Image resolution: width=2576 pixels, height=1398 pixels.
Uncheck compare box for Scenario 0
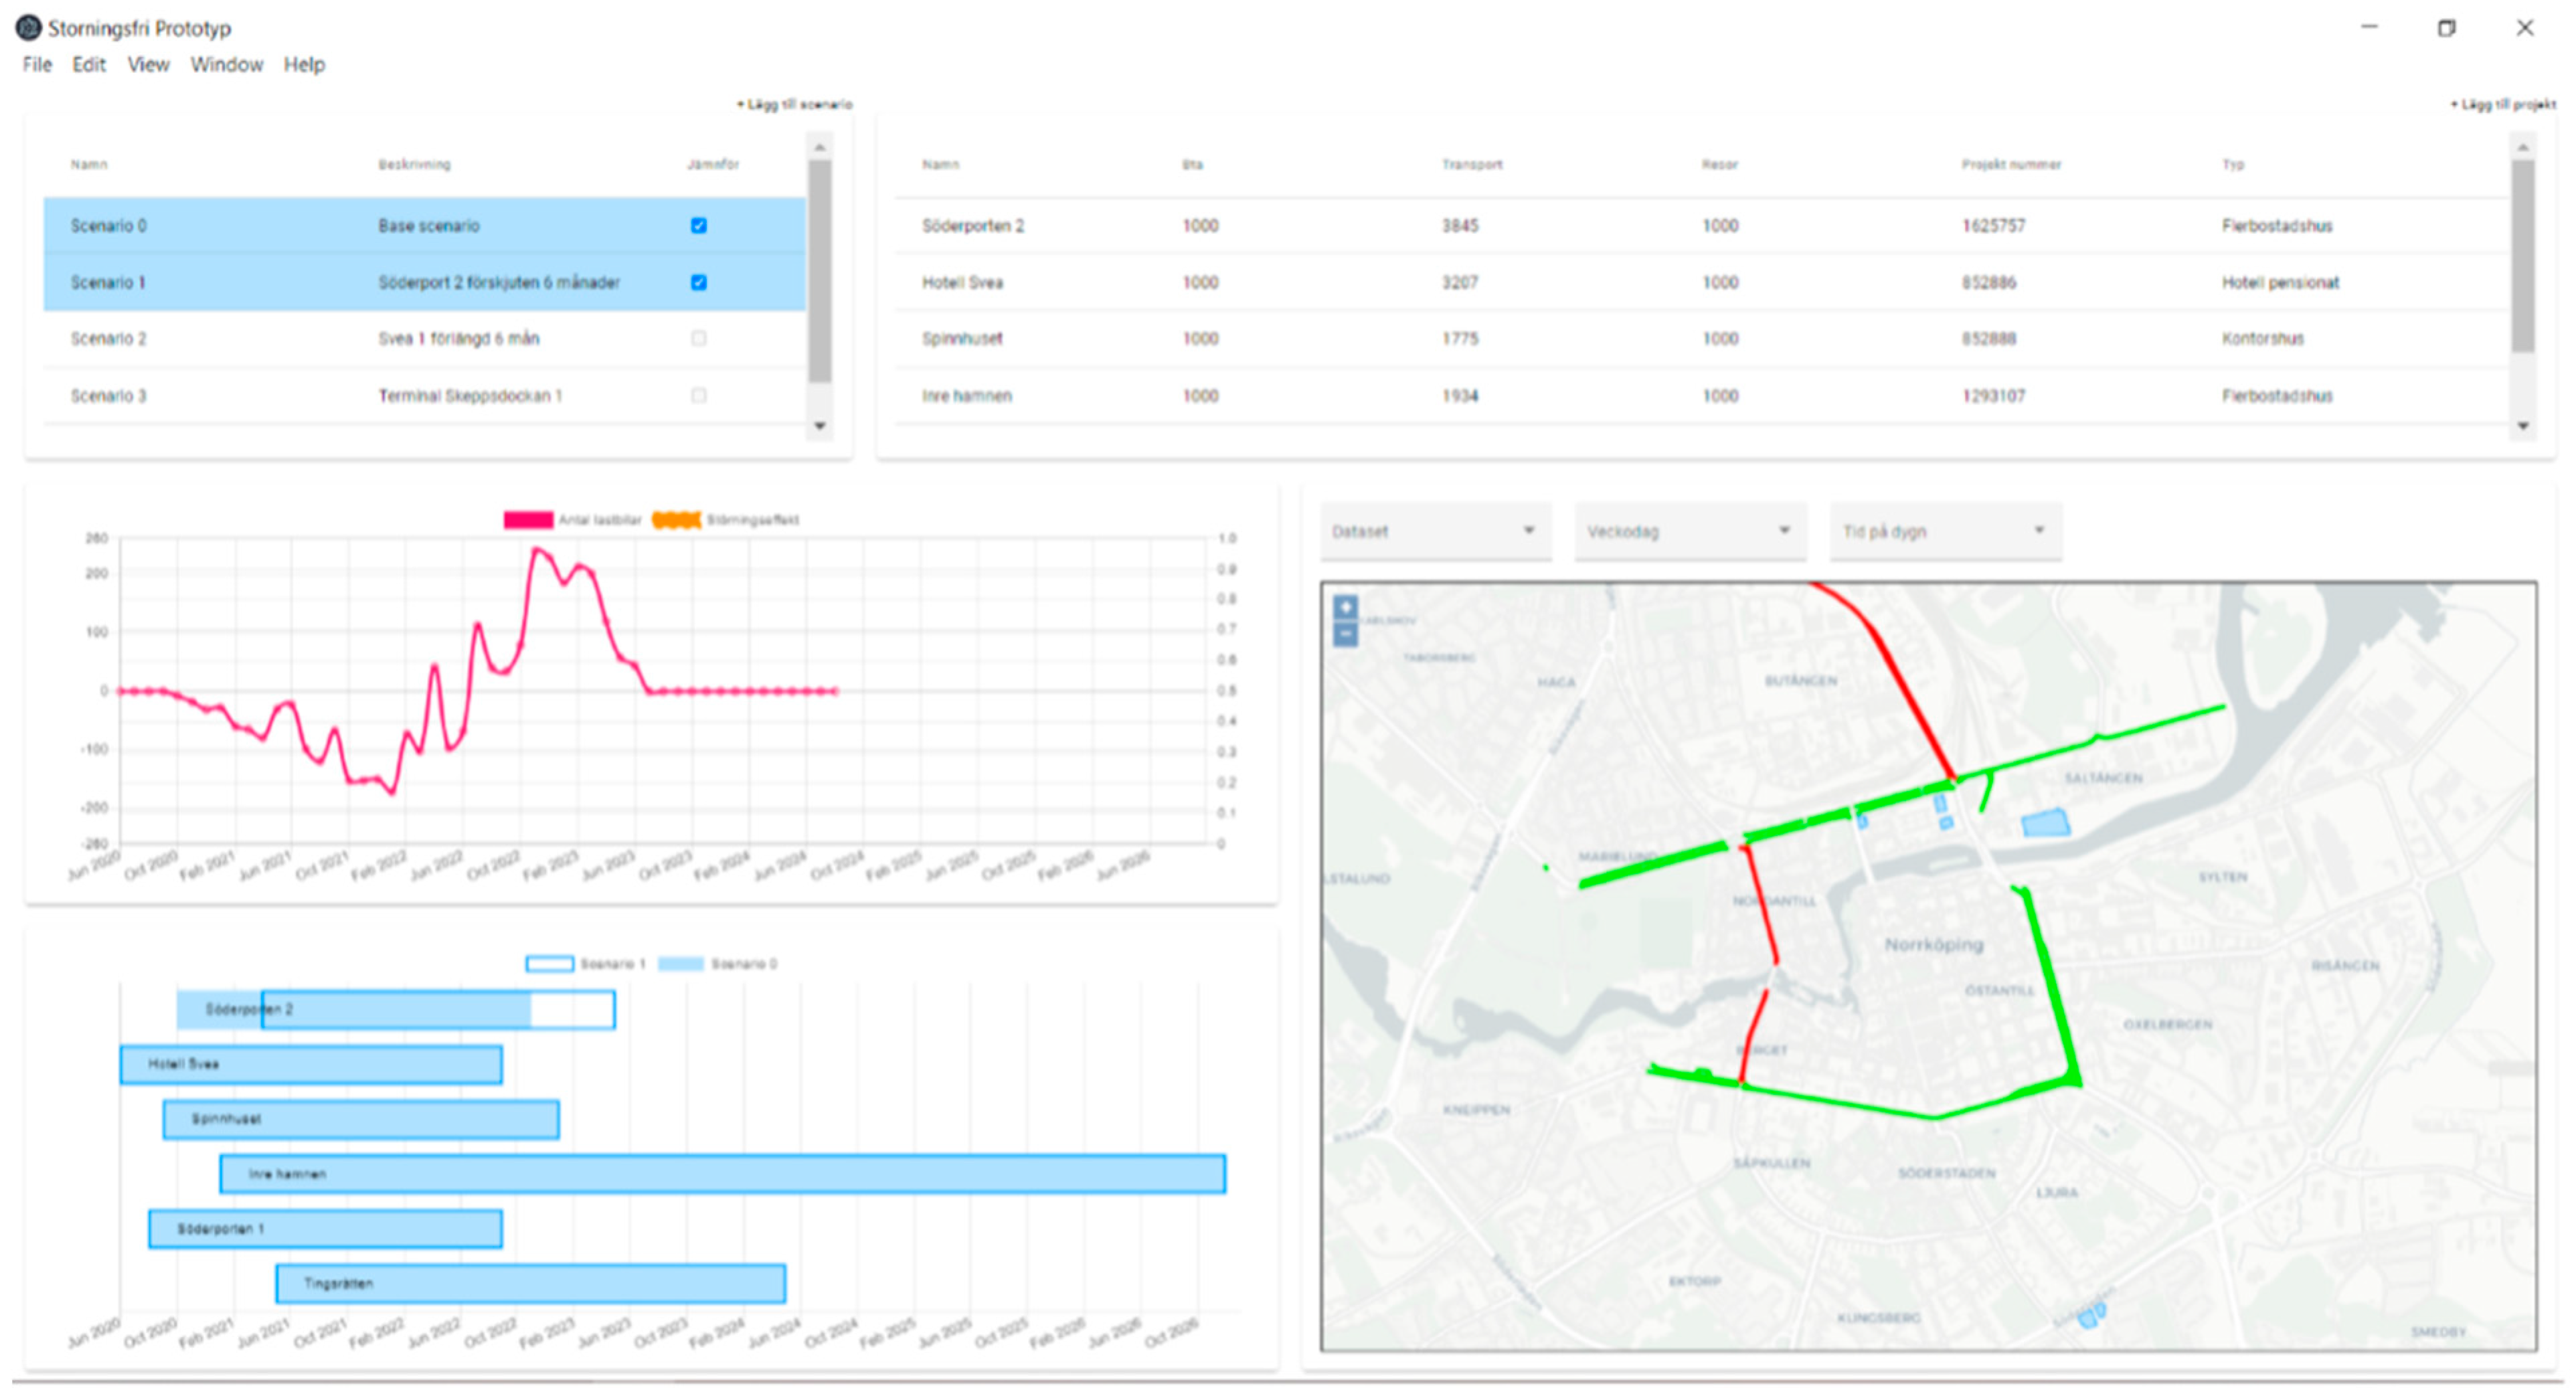pos(699,226)
